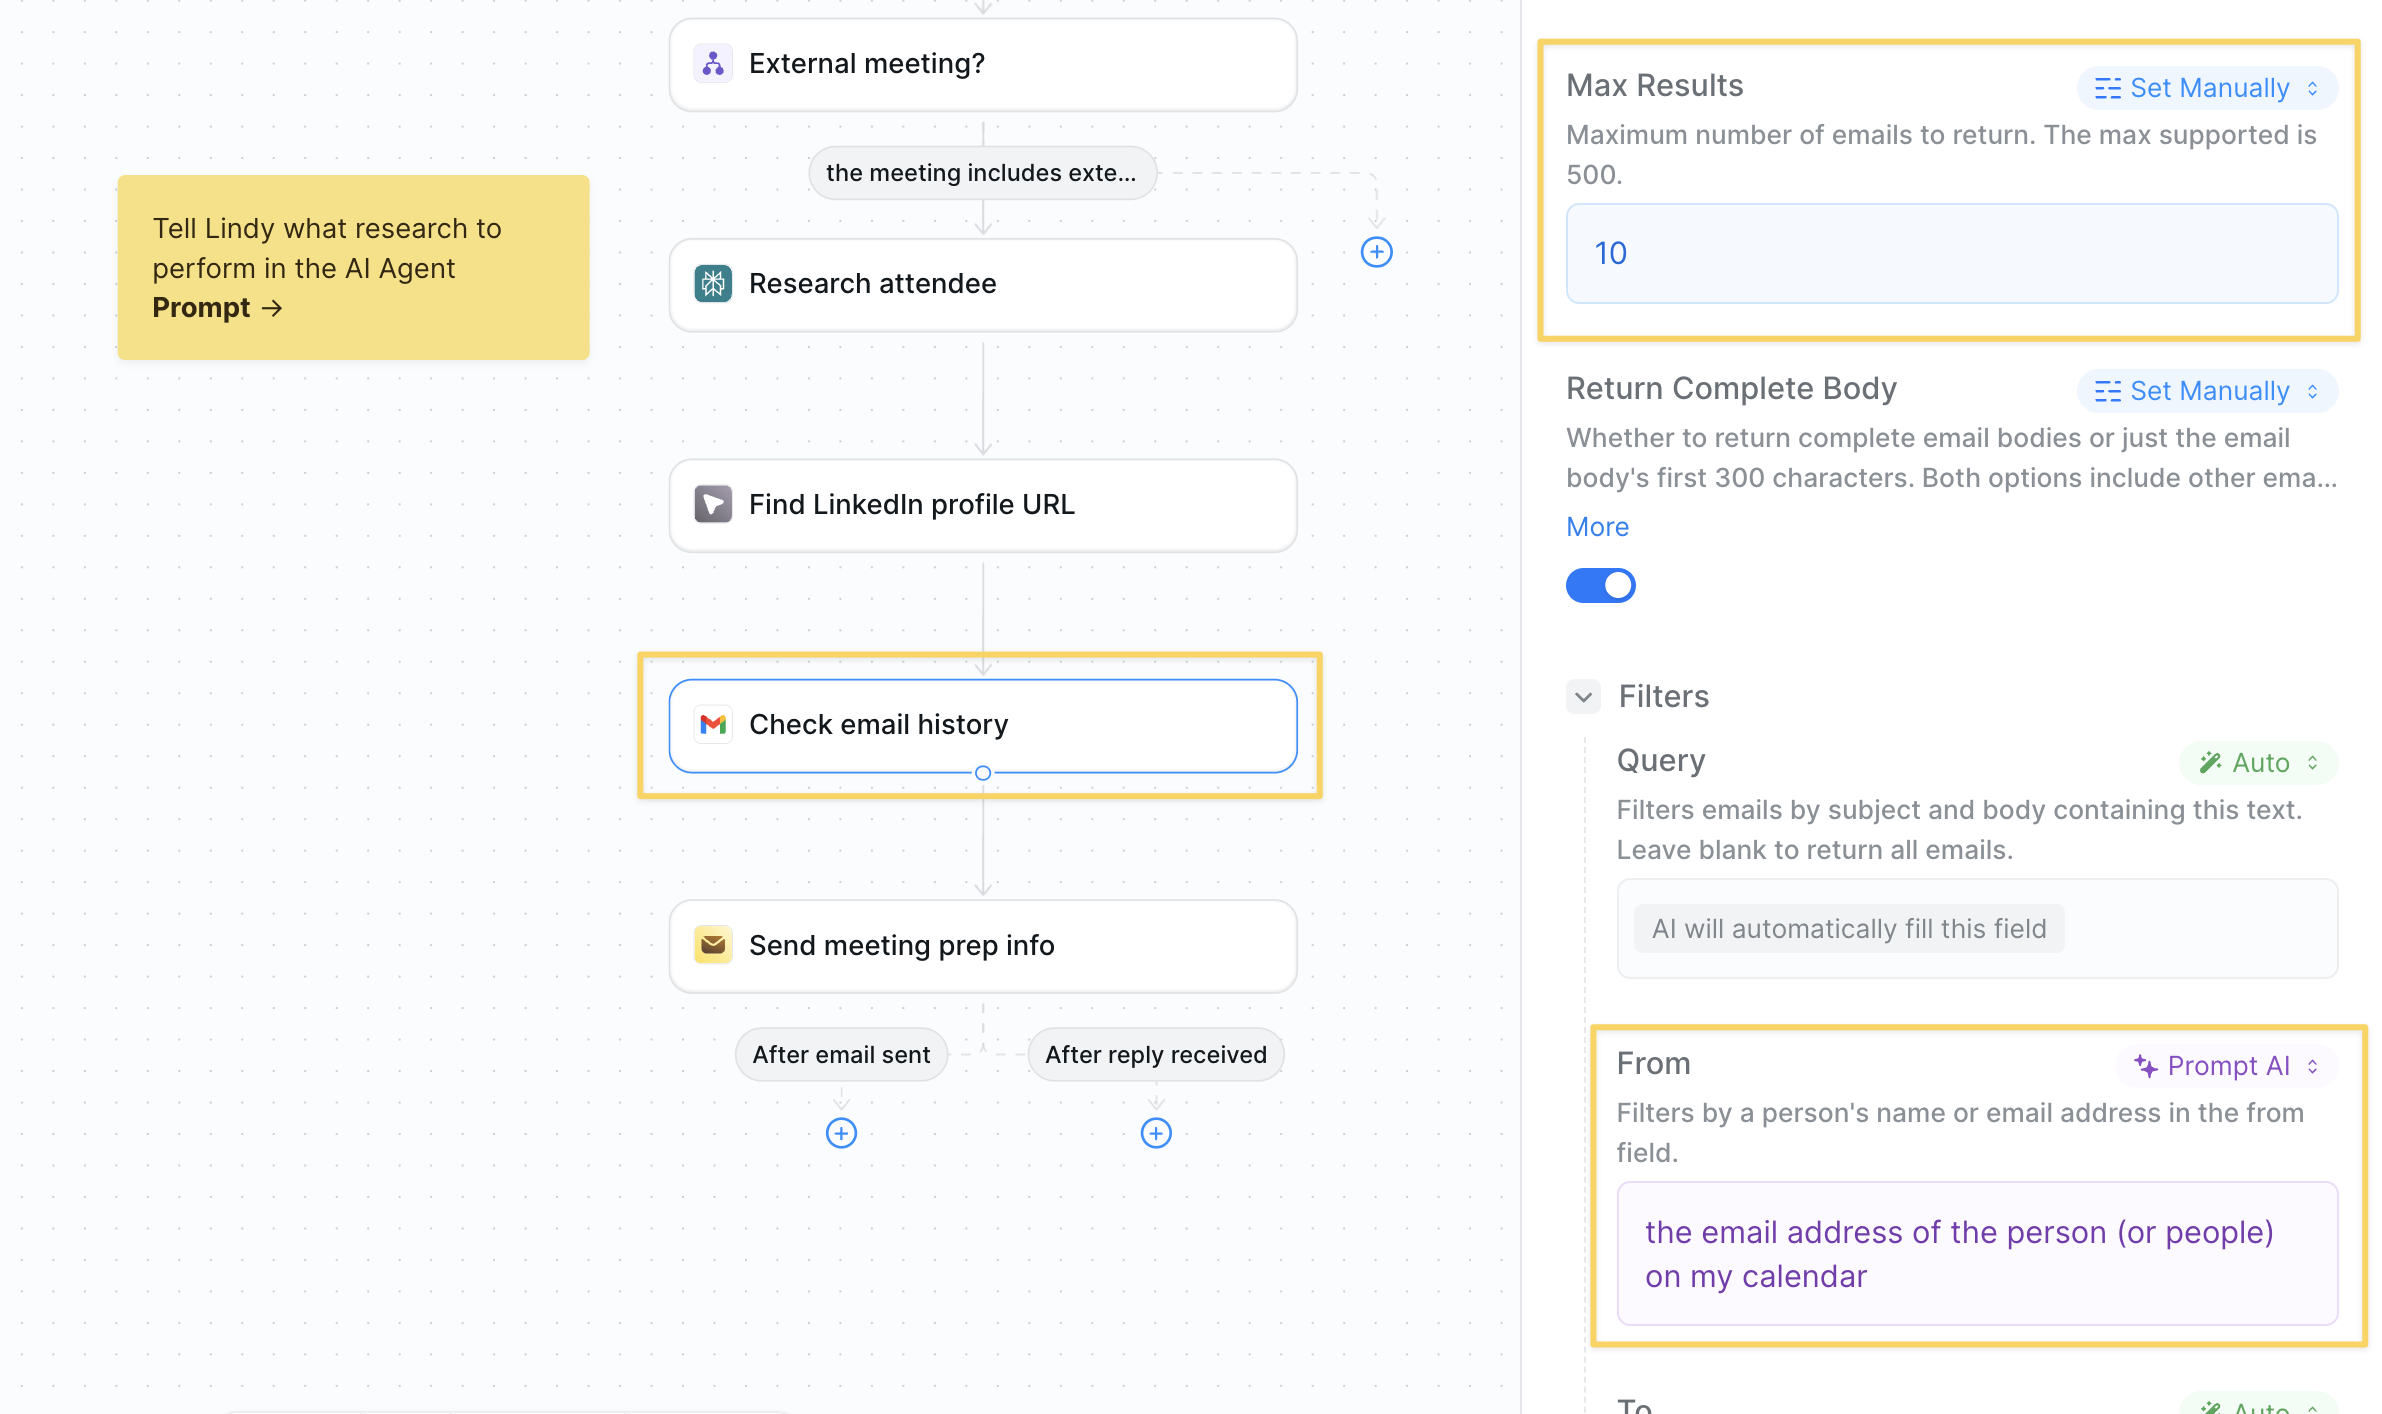The height and width of the screenshot is (1414, 2382).
Task: Click the Research attendee AI agent icon
Action: pyautogui.click(x=713, y=284)
